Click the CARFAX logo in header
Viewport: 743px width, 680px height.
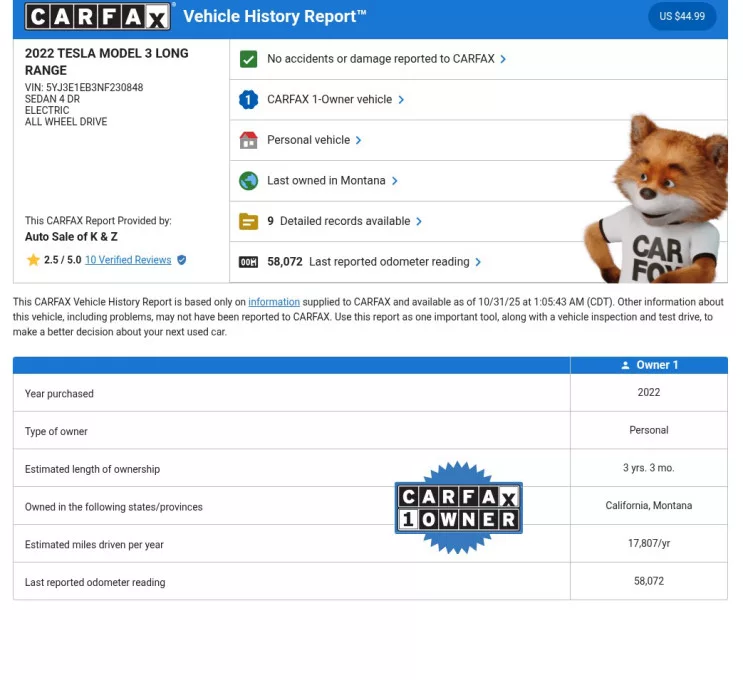(98, 16)
